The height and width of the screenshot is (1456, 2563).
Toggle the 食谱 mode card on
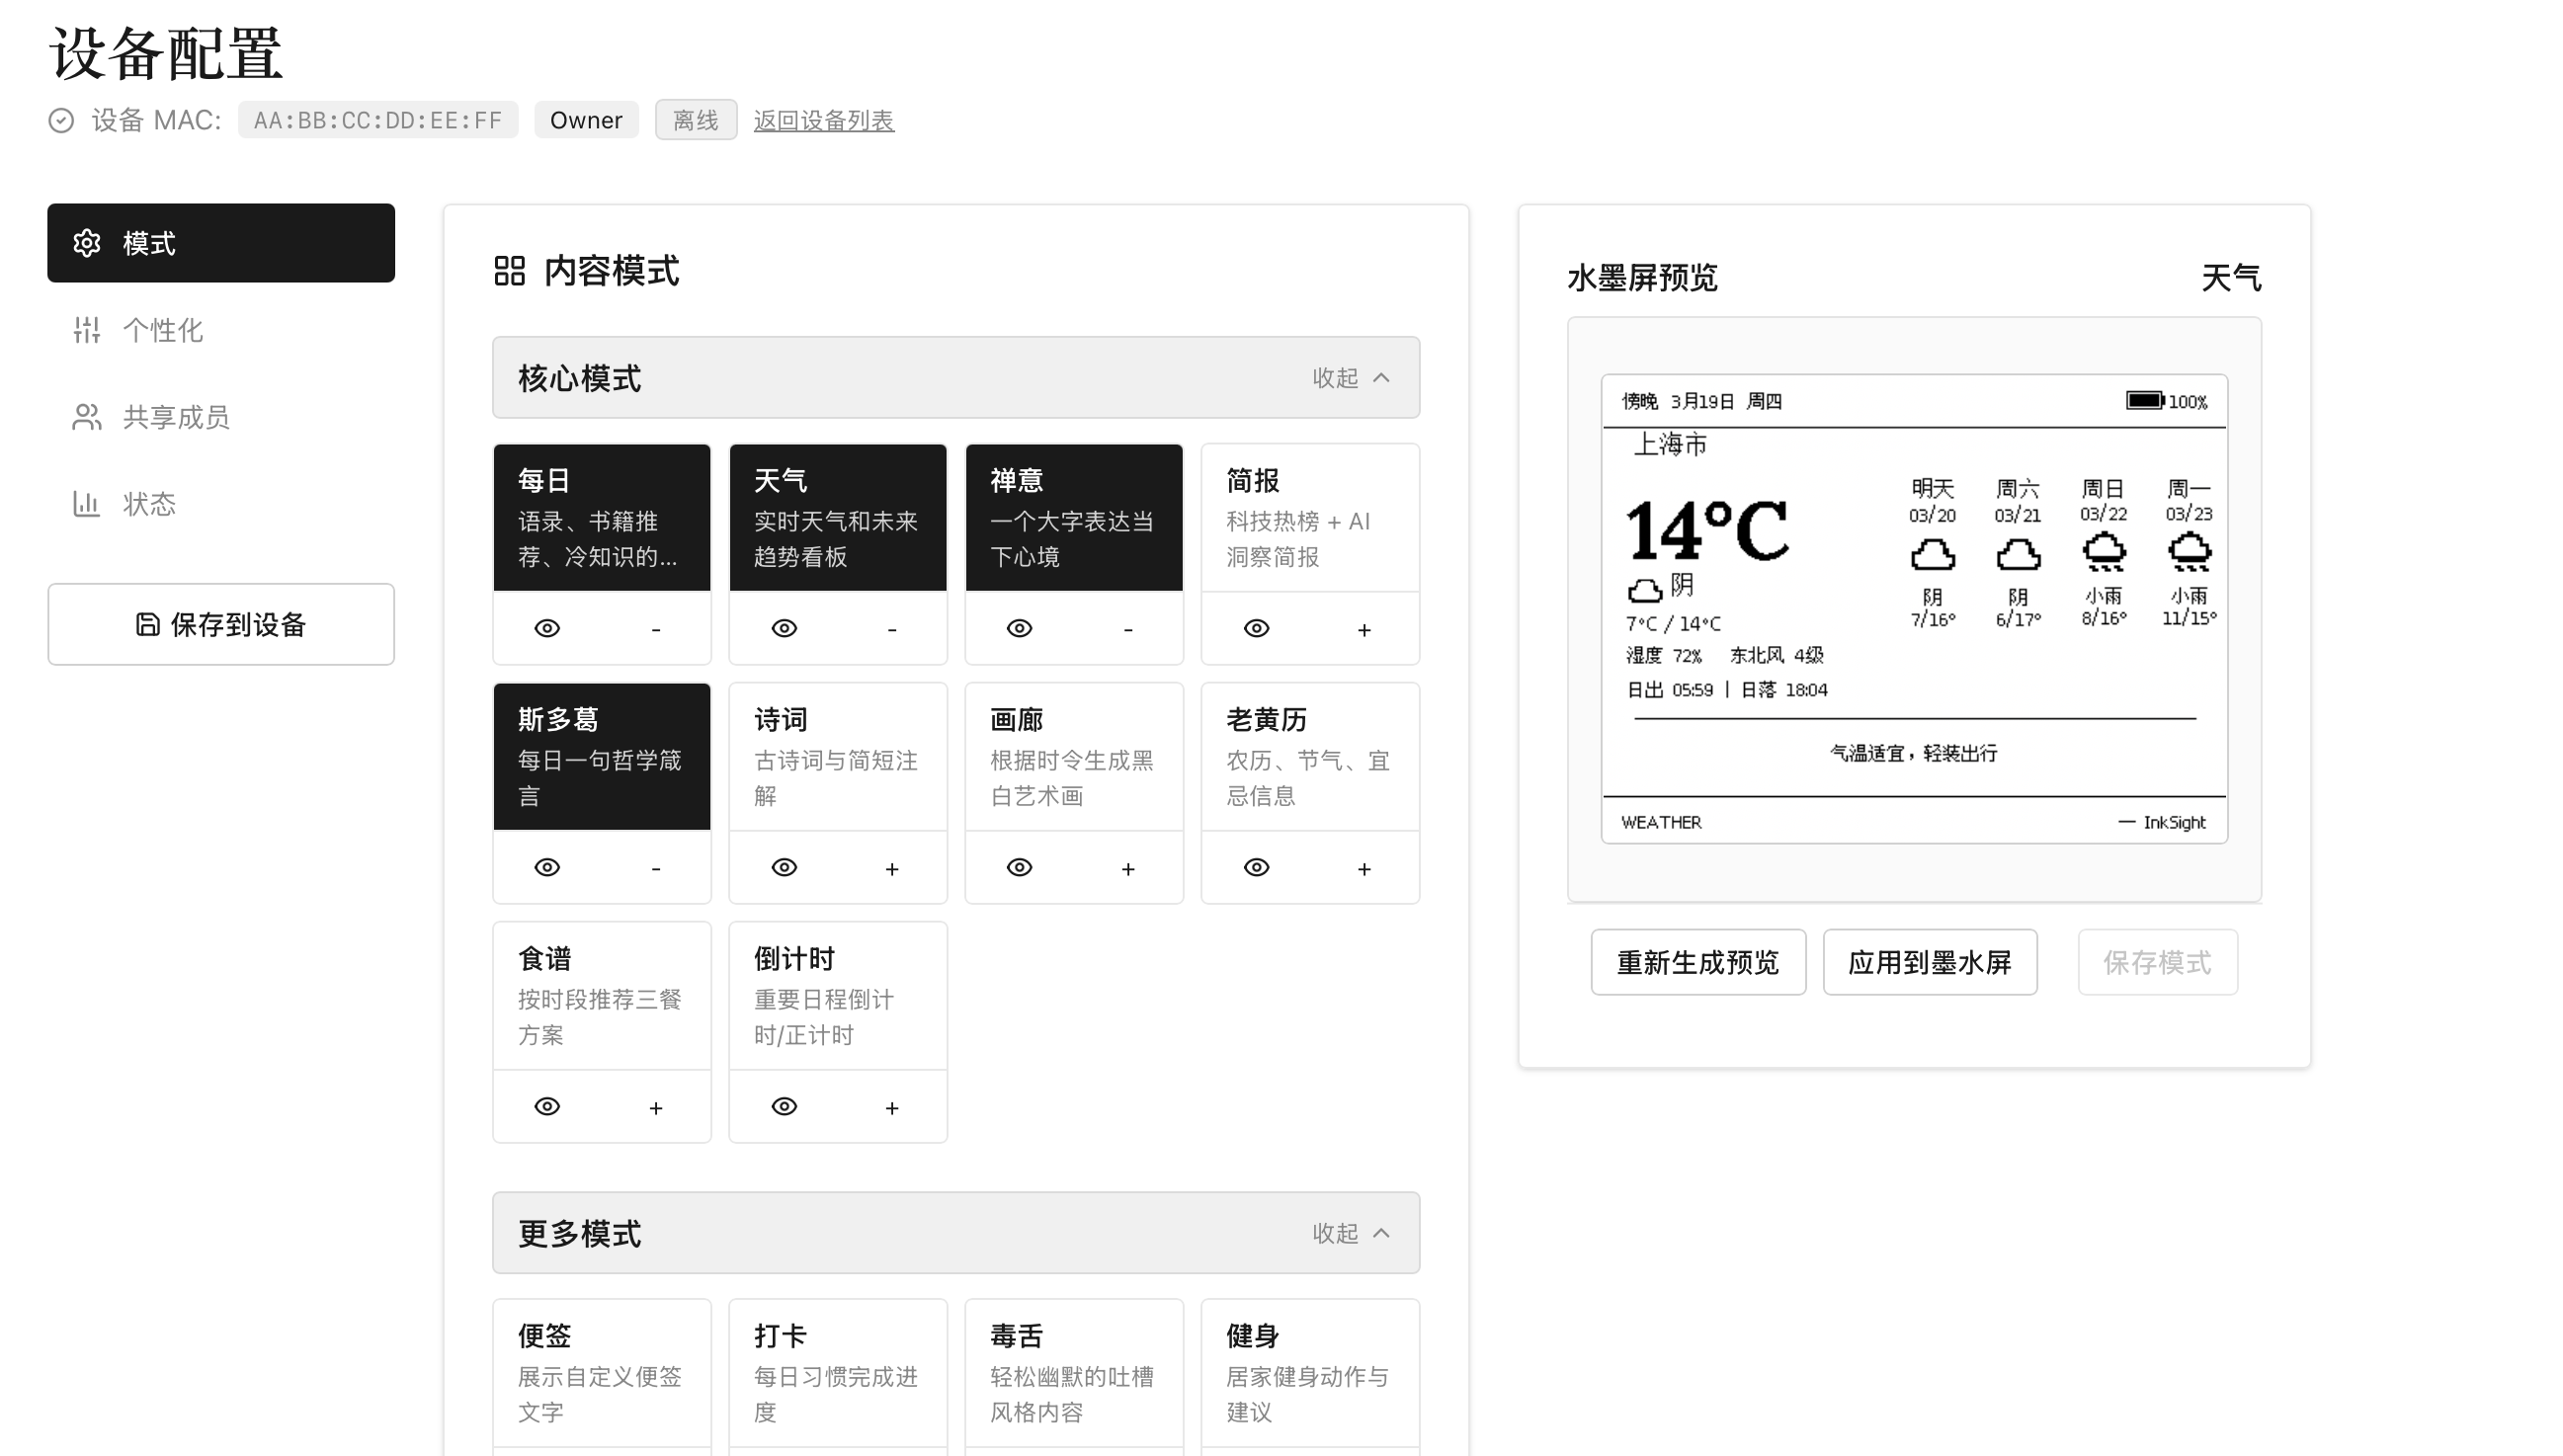601,995
